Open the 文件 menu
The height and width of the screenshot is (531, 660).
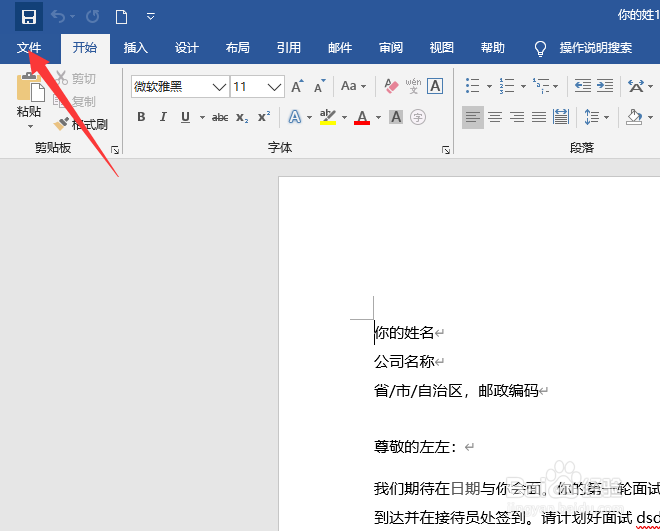tap(29, 48)
